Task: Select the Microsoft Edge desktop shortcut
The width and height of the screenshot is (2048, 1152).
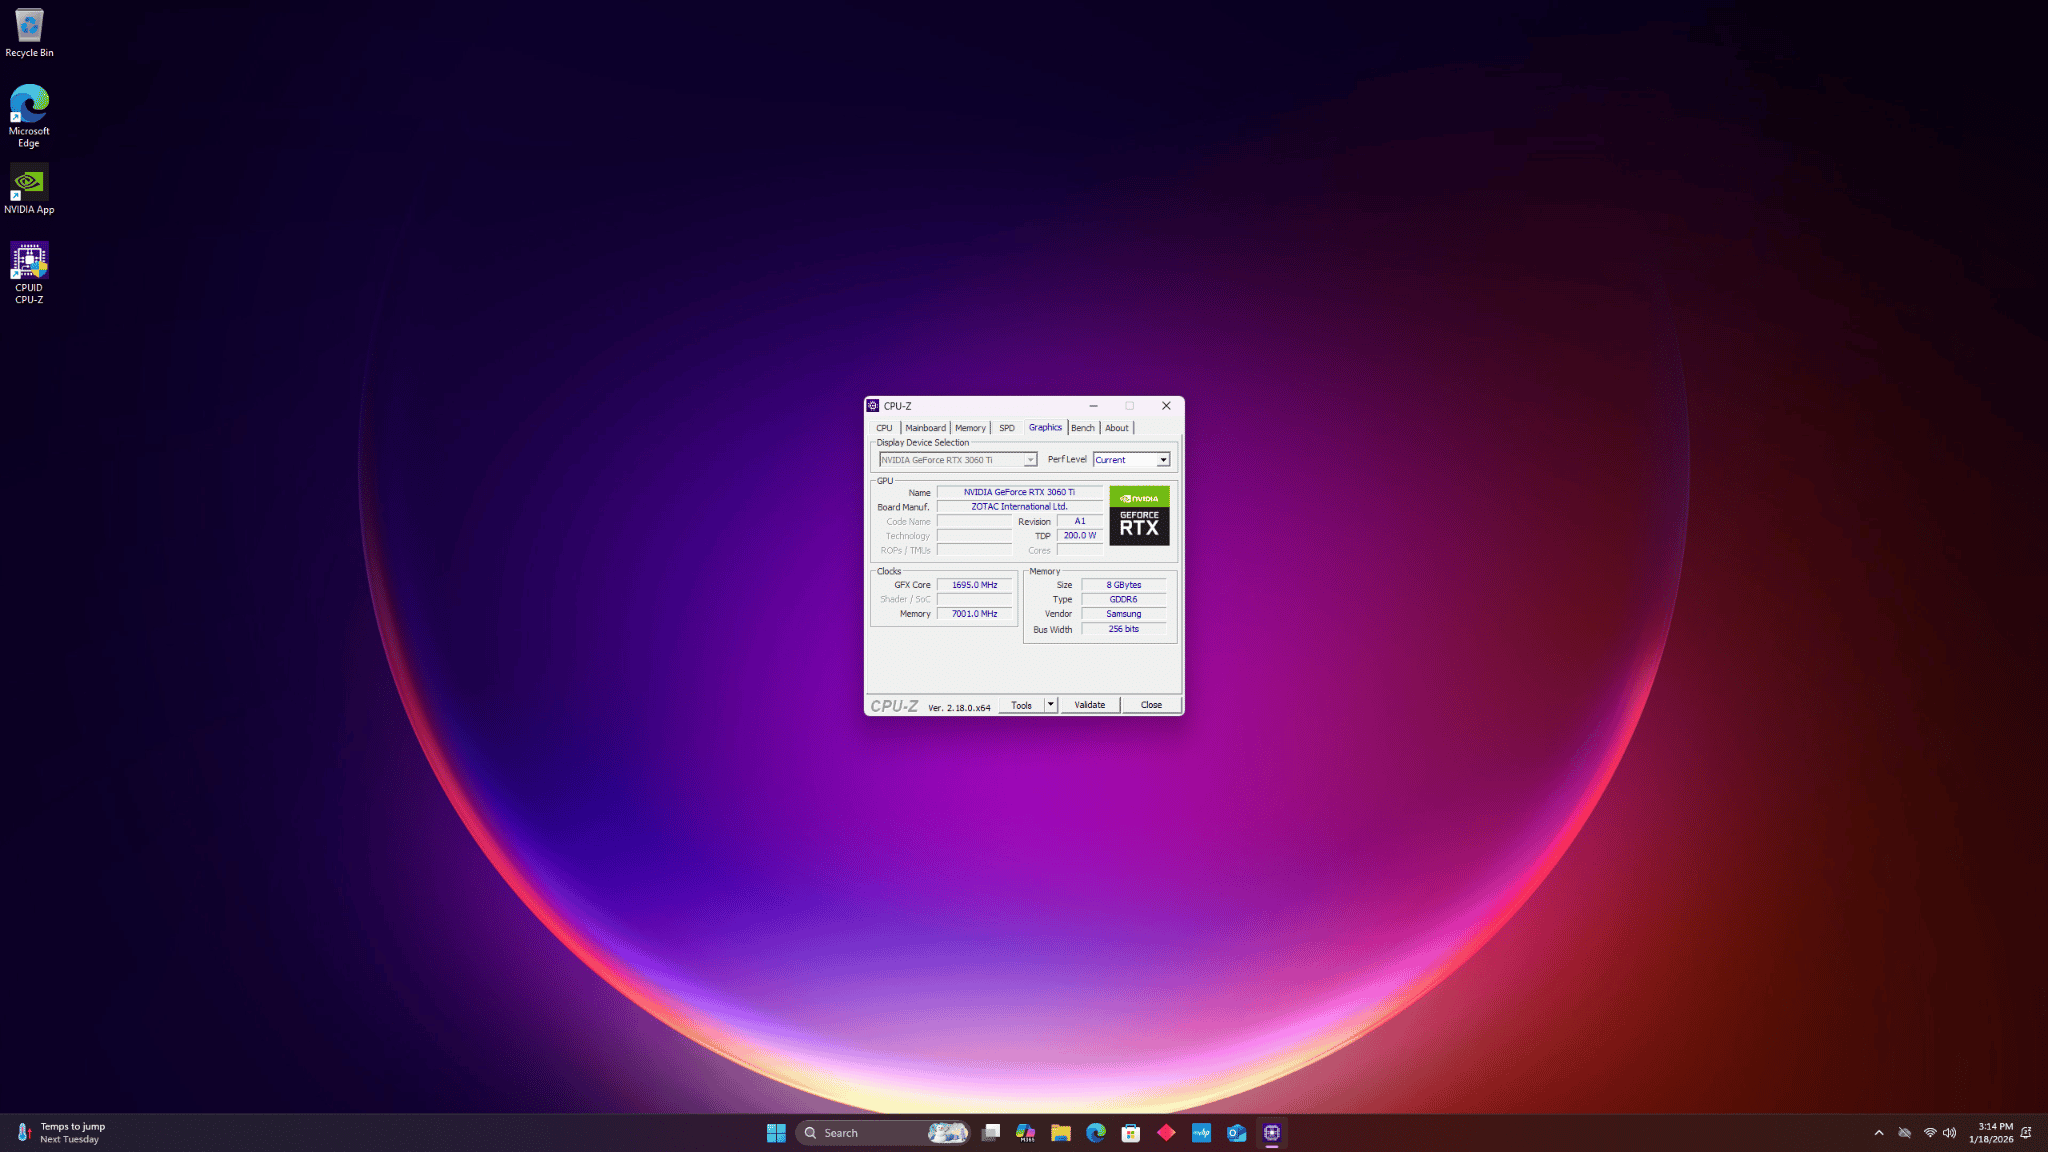Action: (29, 116)
